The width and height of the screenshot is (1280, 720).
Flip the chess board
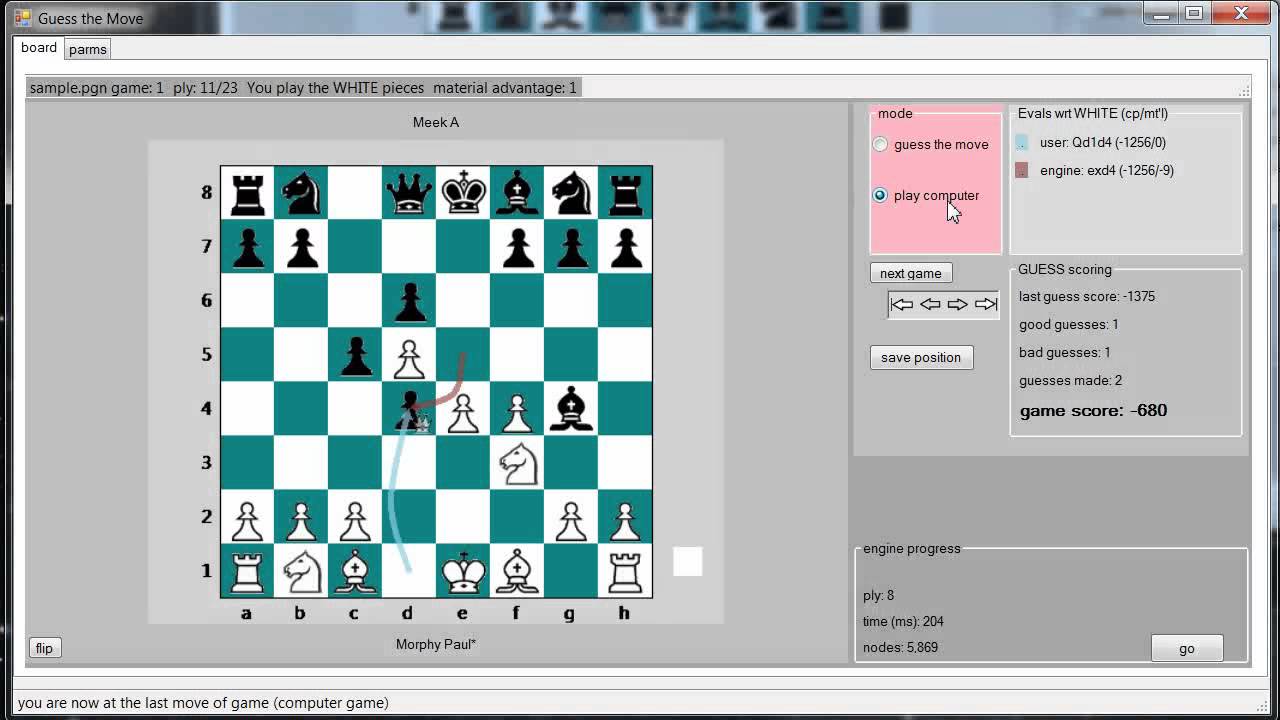44,648
